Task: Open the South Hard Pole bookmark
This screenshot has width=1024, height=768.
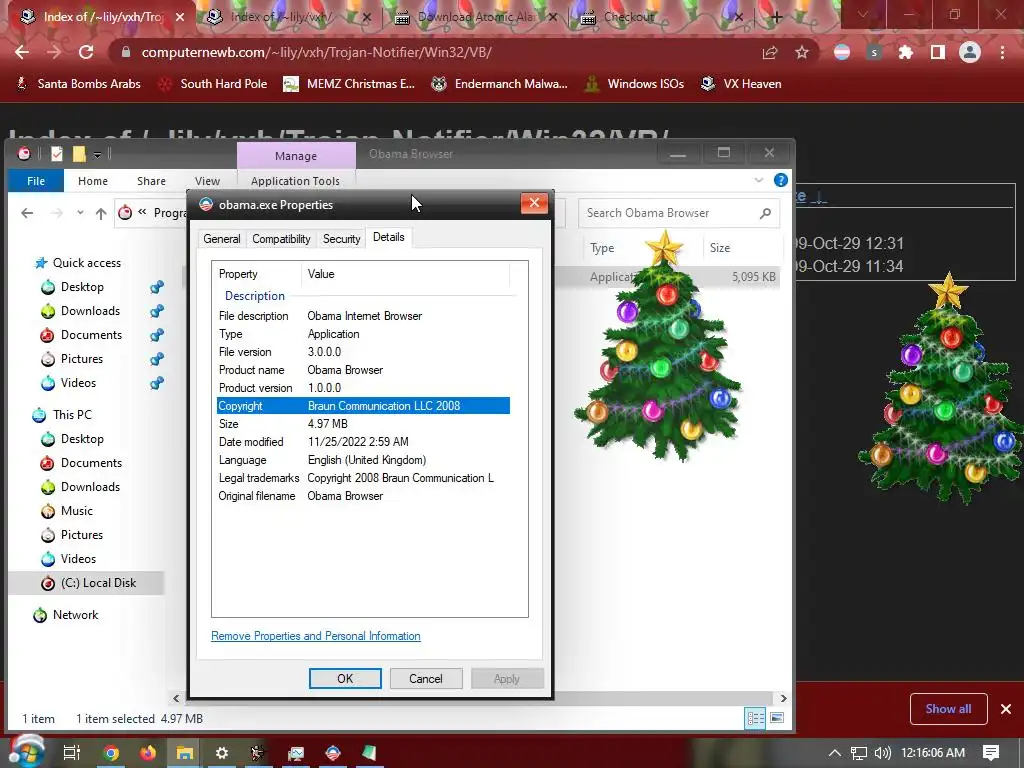Action: (x=214, y=84)
